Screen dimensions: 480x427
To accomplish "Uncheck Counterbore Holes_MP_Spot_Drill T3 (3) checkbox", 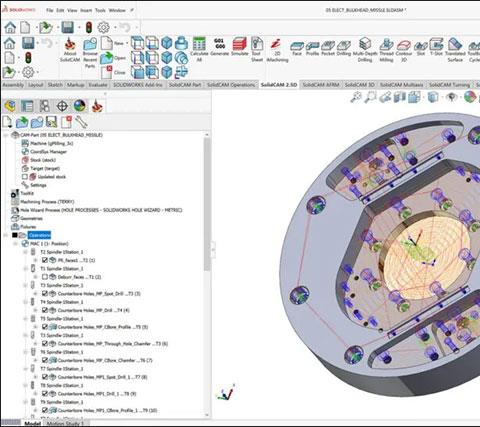I will point(45,293).
